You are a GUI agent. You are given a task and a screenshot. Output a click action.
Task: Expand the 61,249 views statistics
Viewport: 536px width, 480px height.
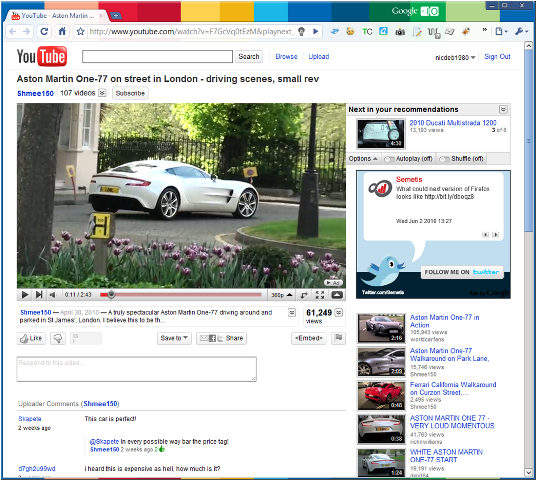[x=339, y=312]
